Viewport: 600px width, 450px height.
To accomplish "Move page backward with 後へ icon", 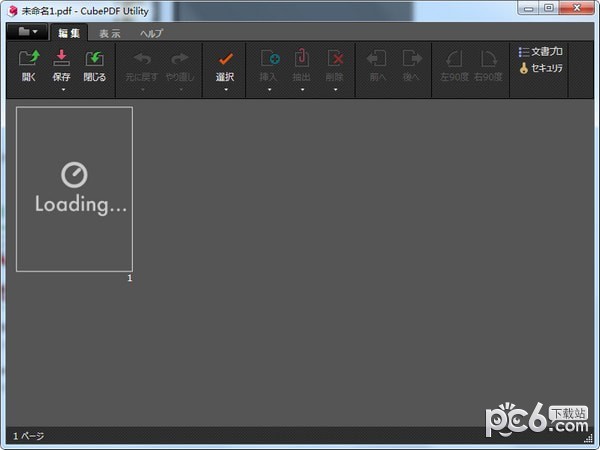I will click(x=411, y=59).
